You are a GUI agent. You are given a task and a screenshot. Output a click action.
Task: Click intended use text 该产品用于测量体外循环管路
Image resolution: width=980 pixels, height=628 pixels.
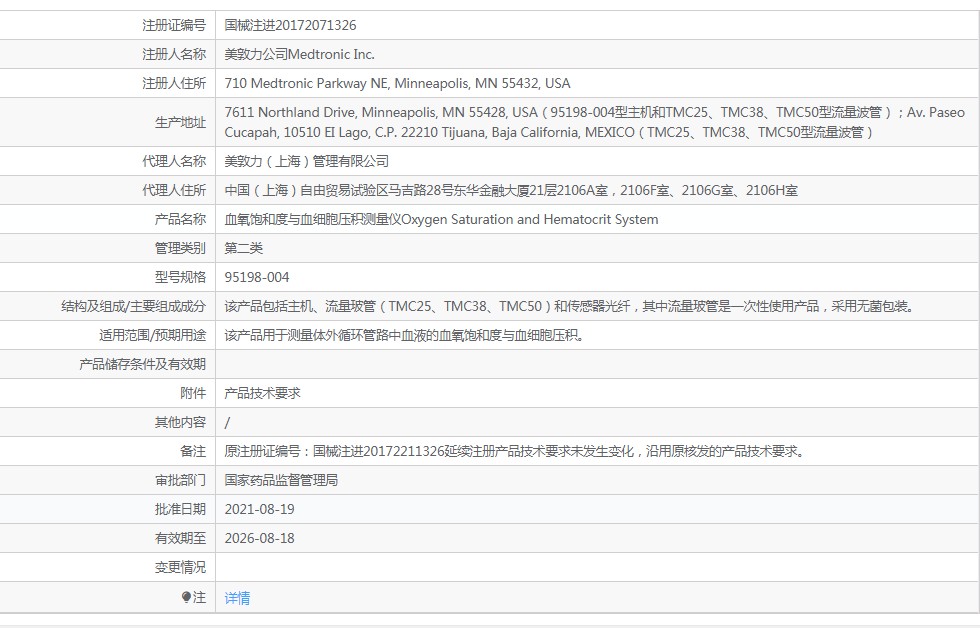pos(404,335)
